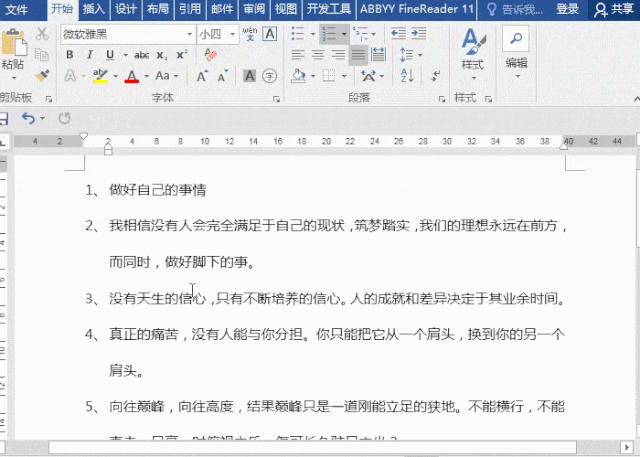Open the font color dropdown arrow
Viewport: 640px width, 457px height.
147,76
